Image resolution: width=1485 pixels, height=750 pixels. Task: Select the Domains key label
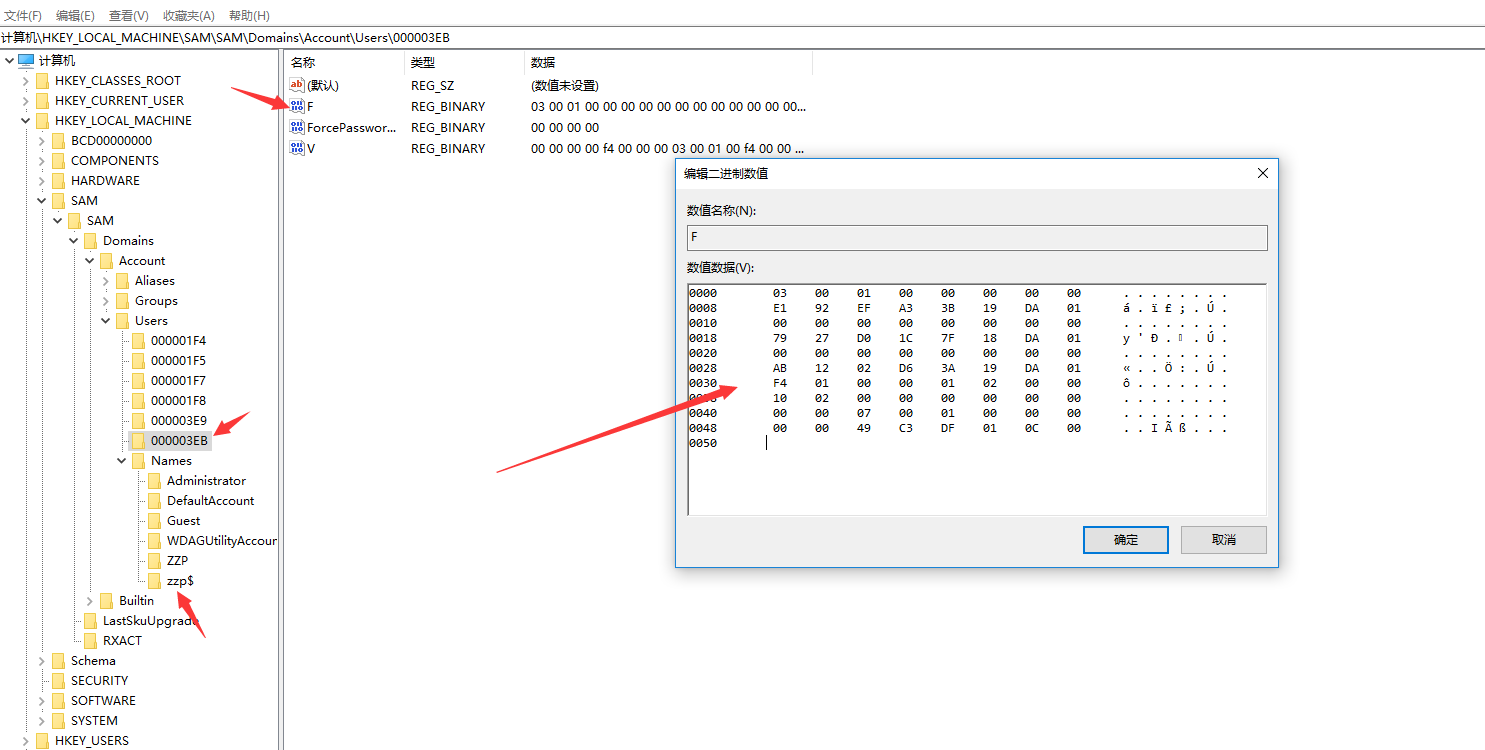coord(128,240)
